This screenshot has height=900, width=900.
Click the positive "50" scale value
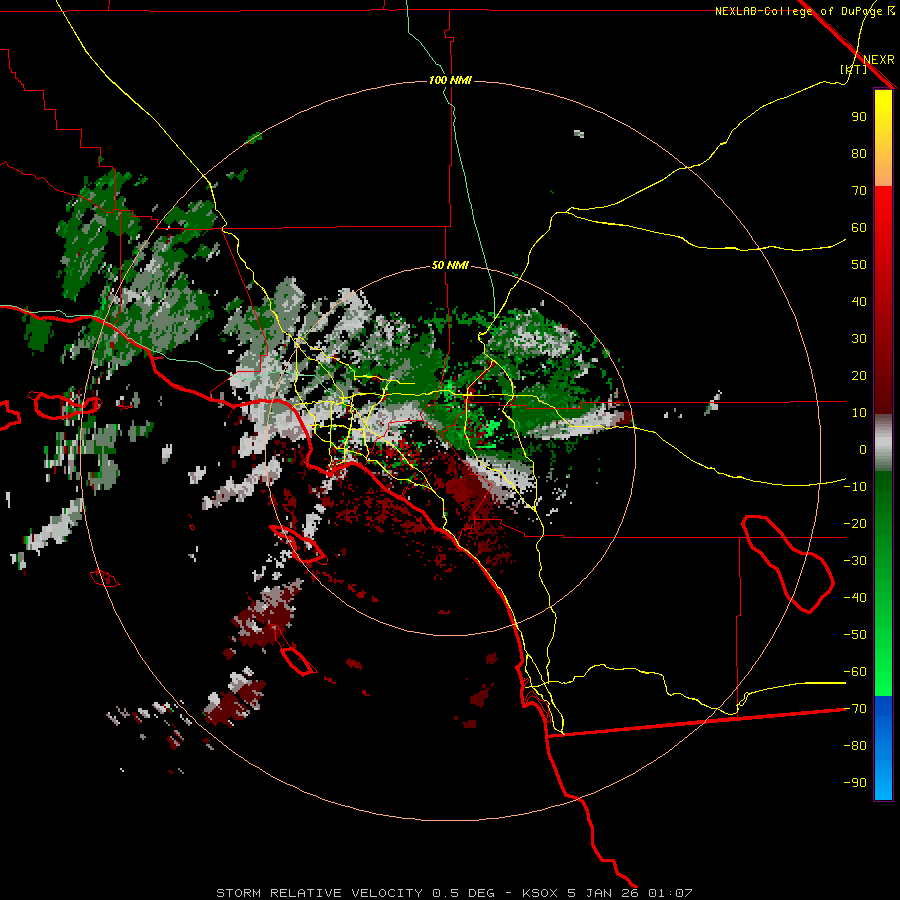(x=859, y=265)
